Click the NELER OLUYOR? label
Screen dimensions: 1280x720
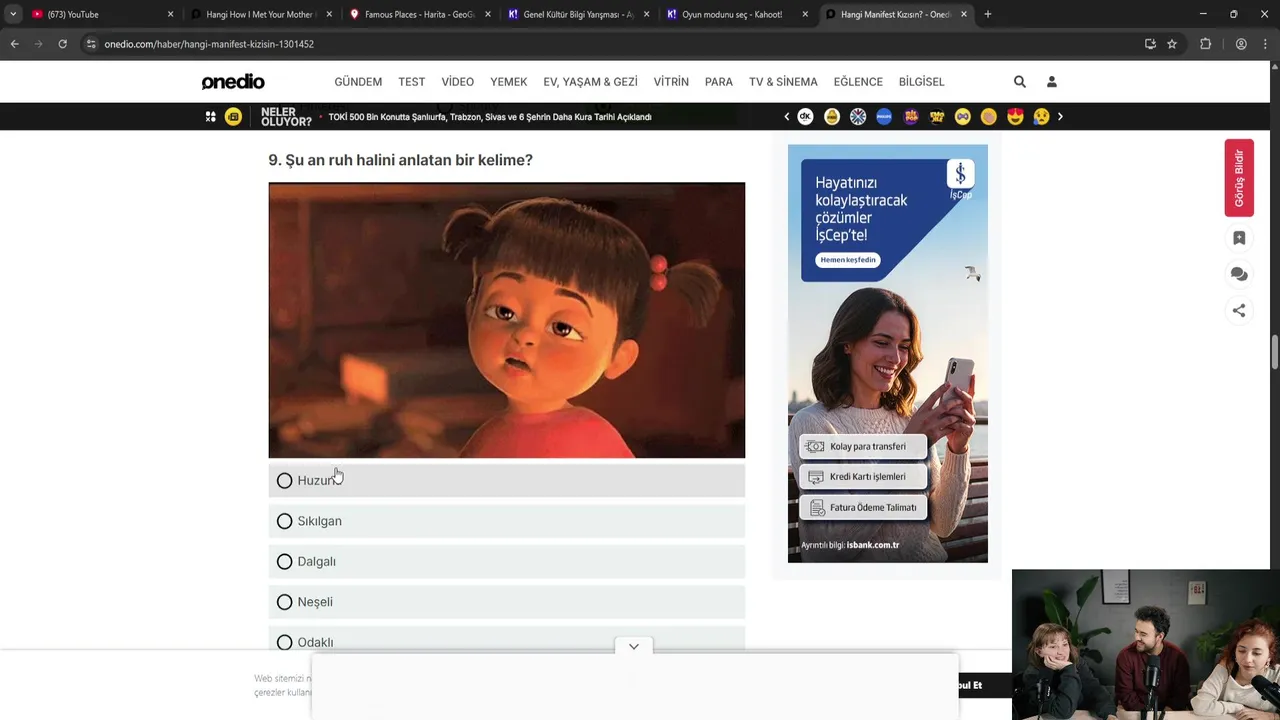coord(286,117)
